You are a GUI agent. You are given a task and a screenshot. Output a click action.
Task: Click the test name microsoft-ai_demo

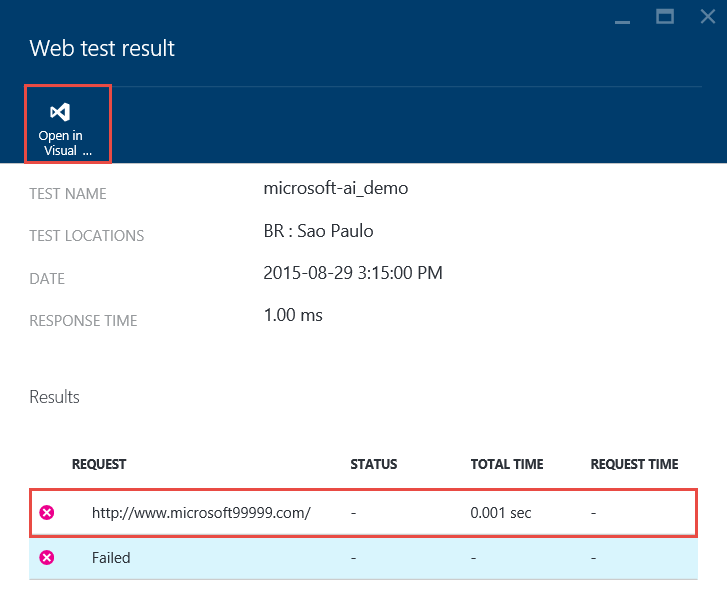(336, 188)
